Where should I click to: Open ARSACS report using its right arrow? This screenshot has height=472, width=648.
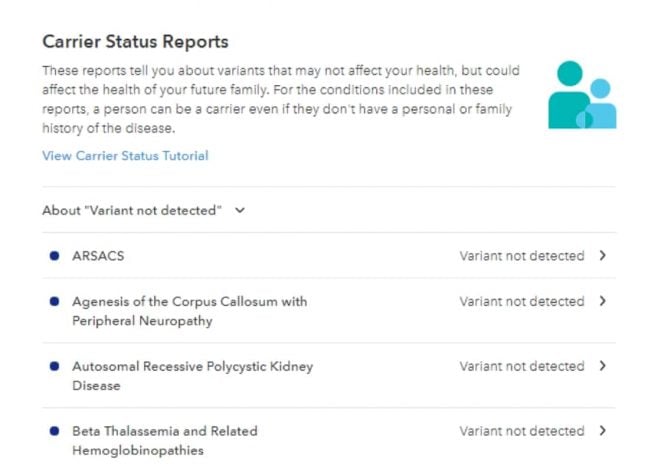click(602, 255)
